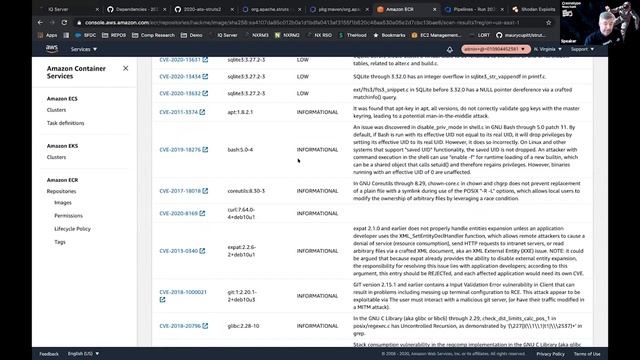This screenshot has width=640, height=360.
Task: Select Images in the sidebar
Action: click(x=63, y=202)
